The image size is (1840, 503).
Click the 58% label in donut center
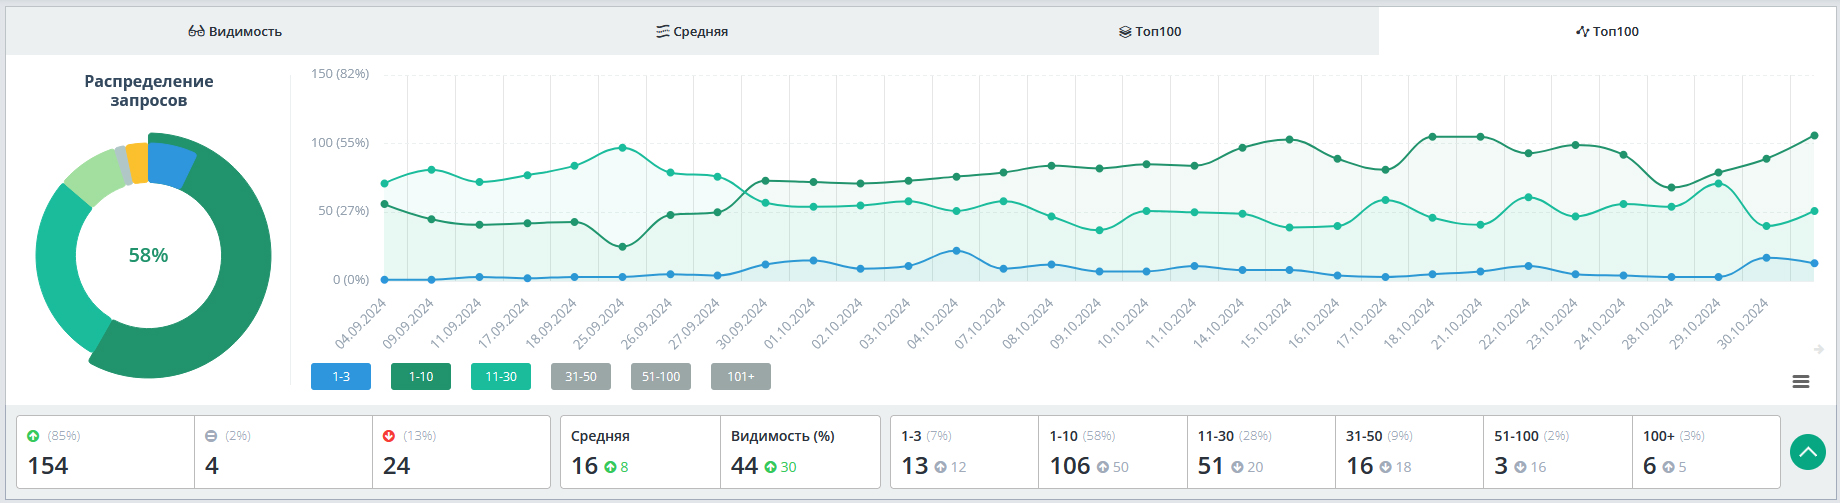click(x=148, y=256)
